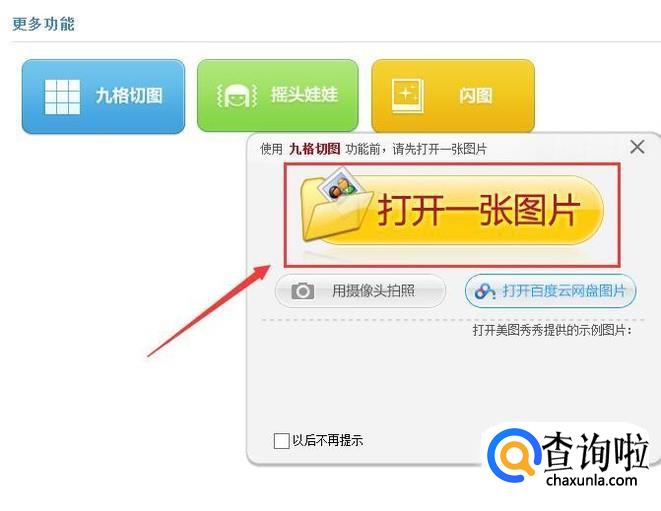Click the camera icon

coord(303,291)
